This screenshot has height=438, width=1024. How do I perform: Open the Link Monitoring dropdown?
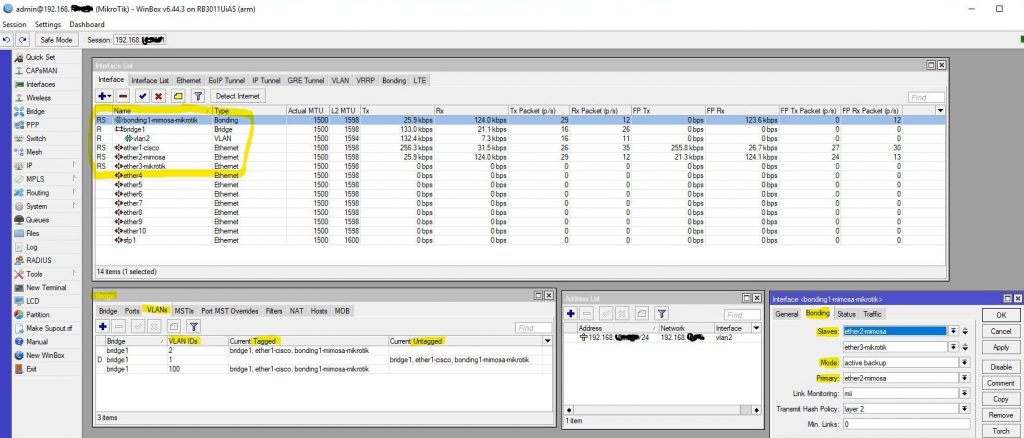click(964, 394)
